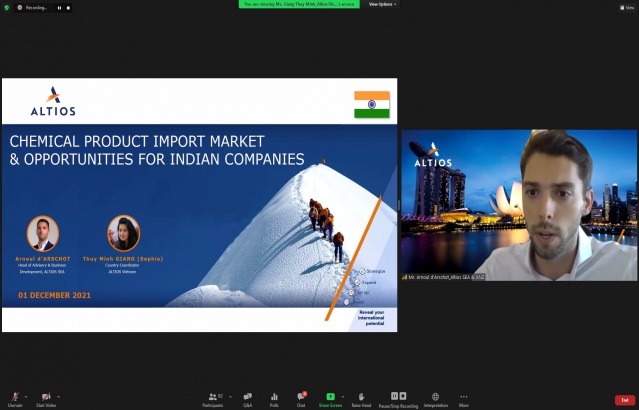Start video with the camera icon
639x410 pixels.
(x=46, y=399)
